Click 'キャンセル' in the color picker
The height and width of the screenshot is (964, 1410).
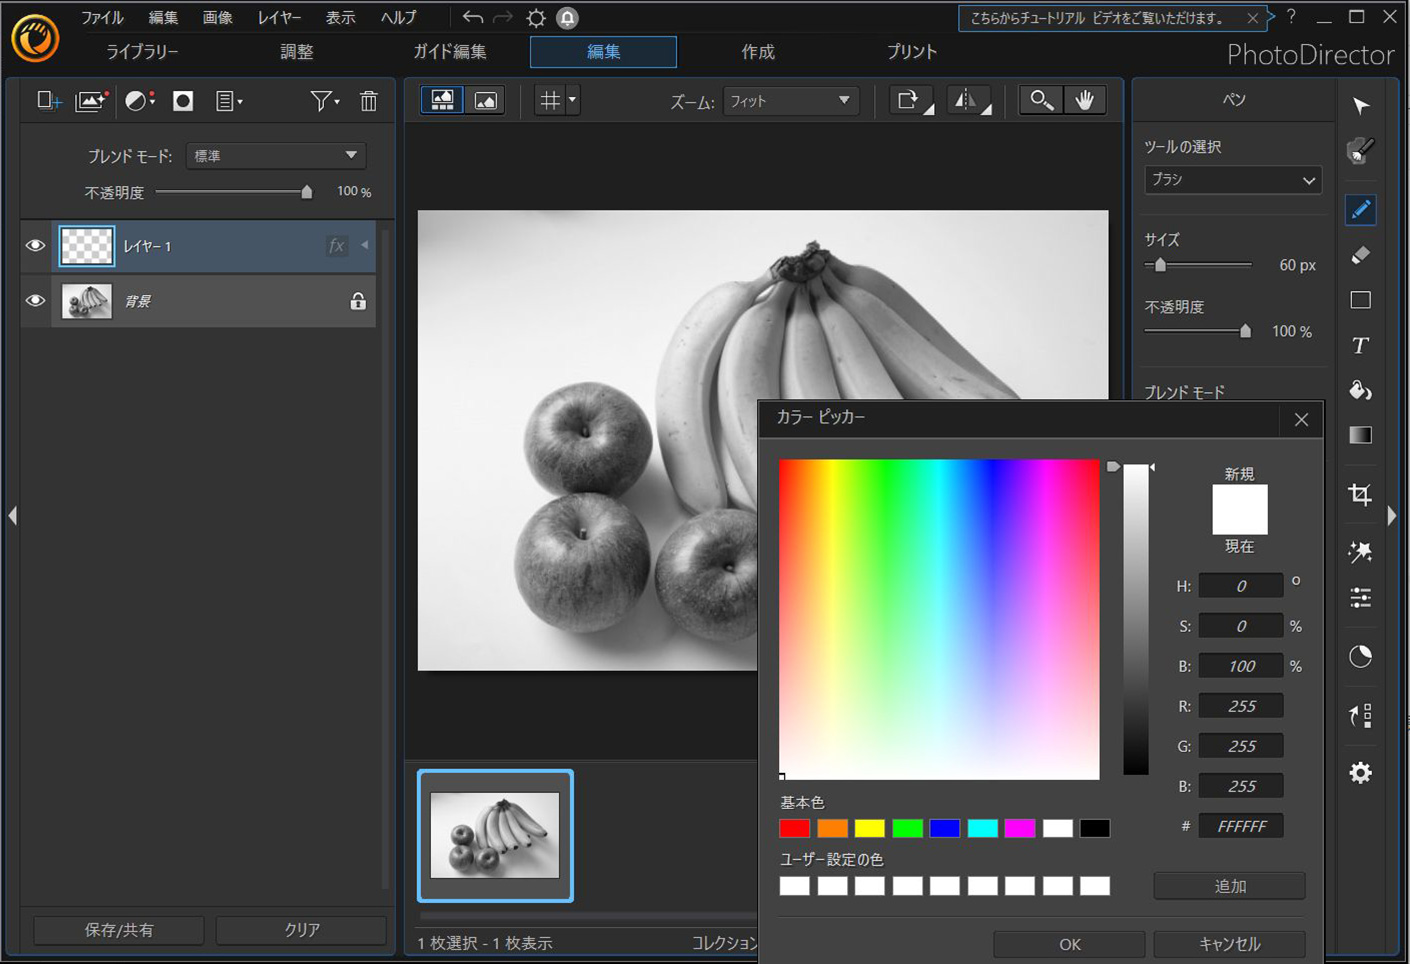click(x=1229, y=944)
